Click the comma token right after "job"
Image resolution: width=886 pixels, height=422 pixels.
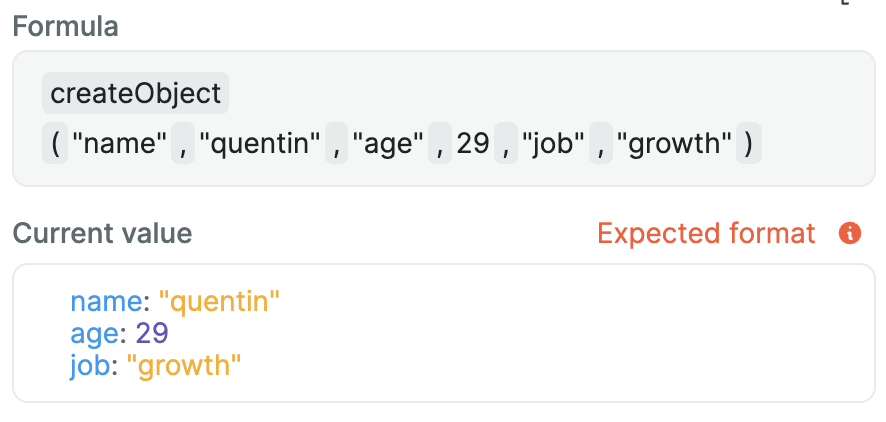coord(600,145)
